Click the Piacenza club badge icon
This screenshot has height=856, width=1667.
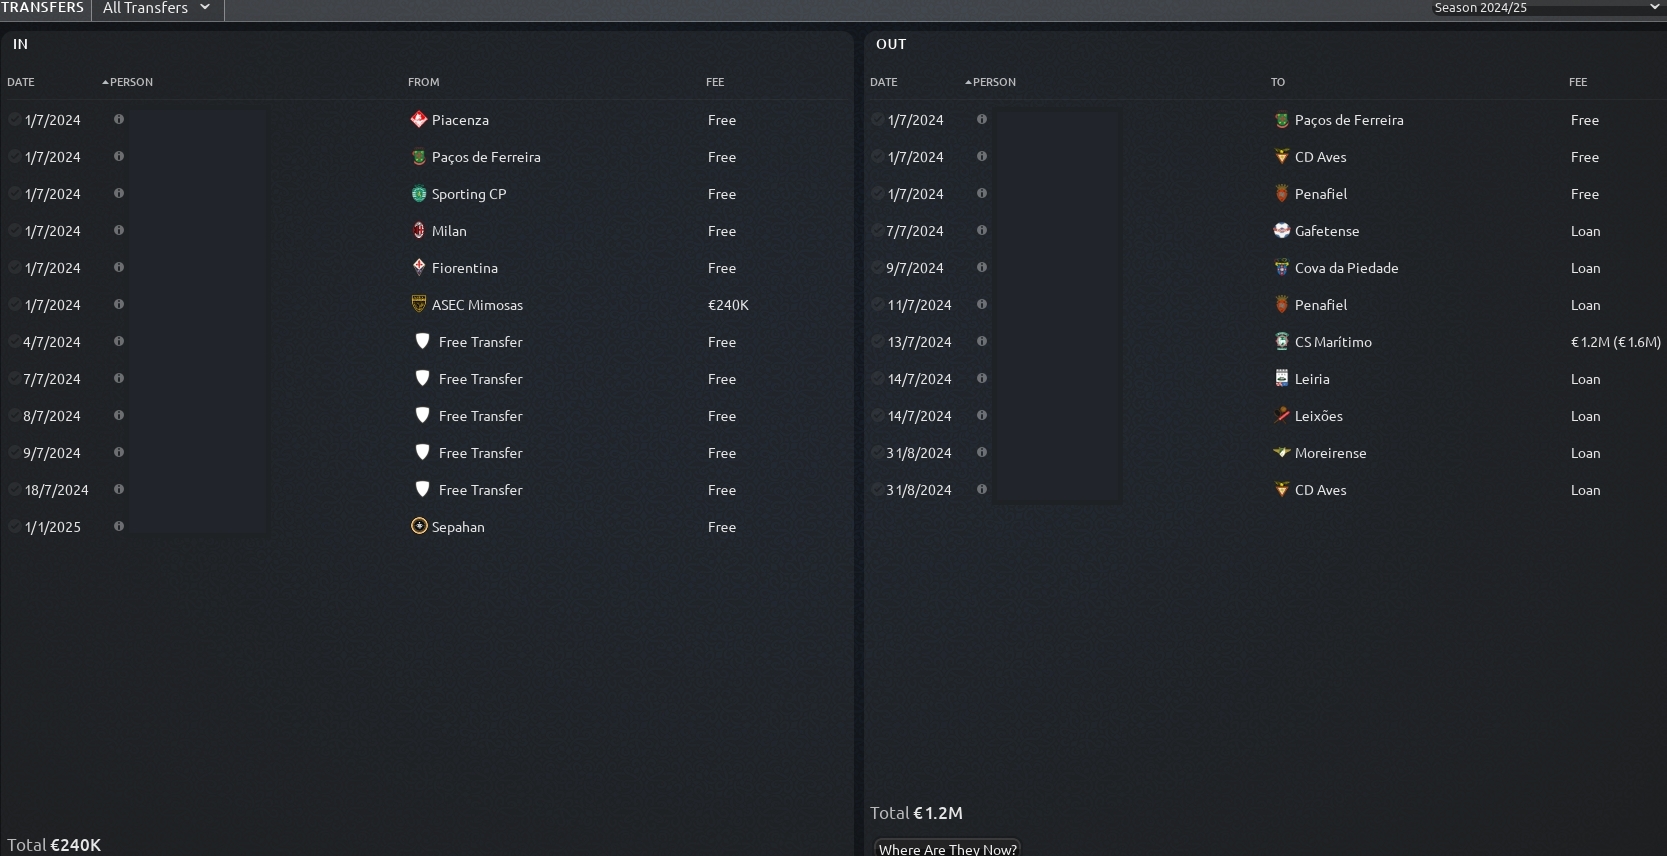[419, 120]
